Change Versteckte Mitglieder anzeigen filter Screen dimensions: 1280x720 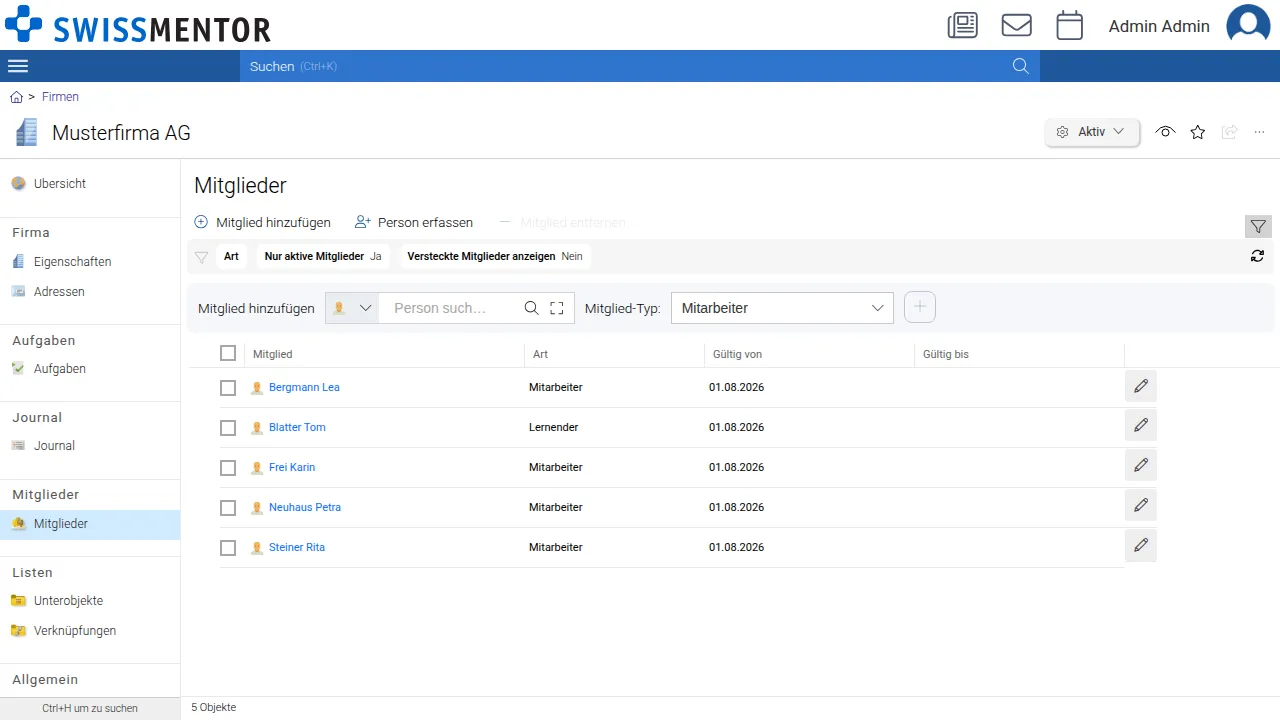(495, 257)
